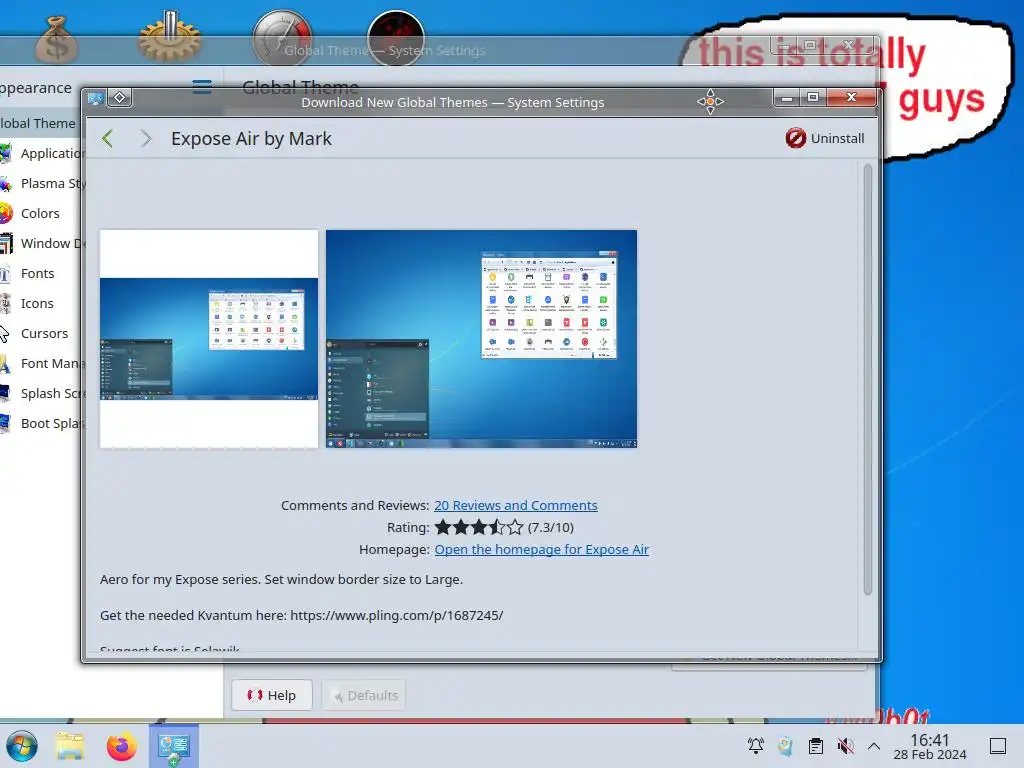Click the Fonts icon in sidebar

coord(5,274)
